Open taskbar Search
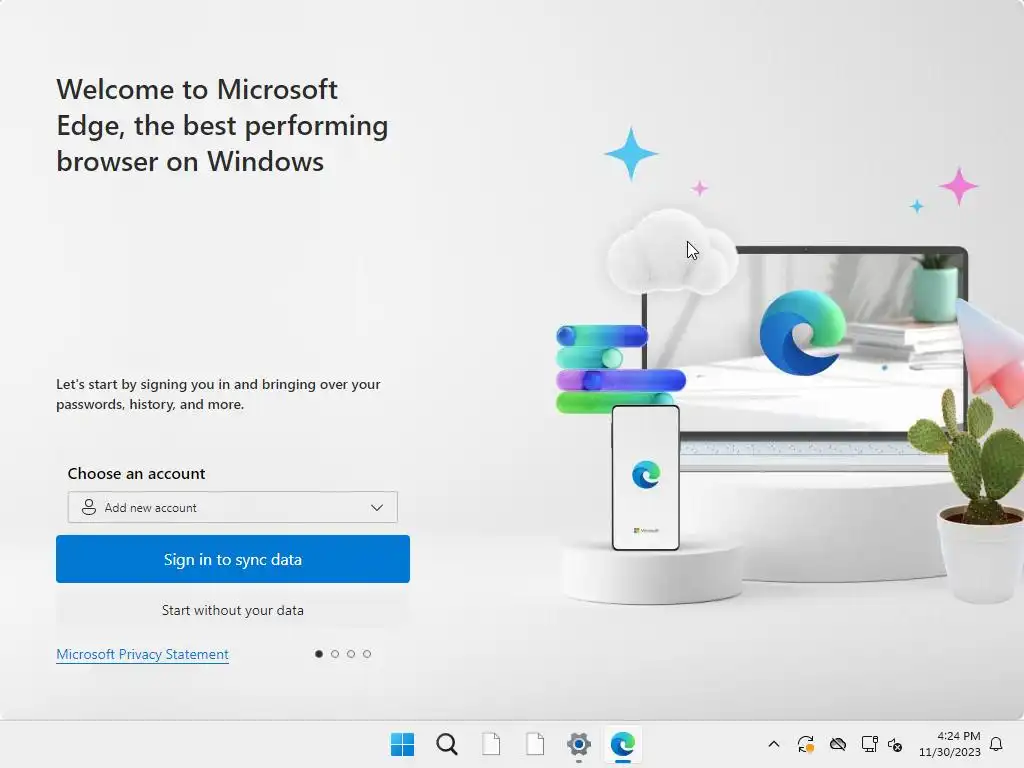The width and height of the screenshot is (1024, 768). [447, 744]
